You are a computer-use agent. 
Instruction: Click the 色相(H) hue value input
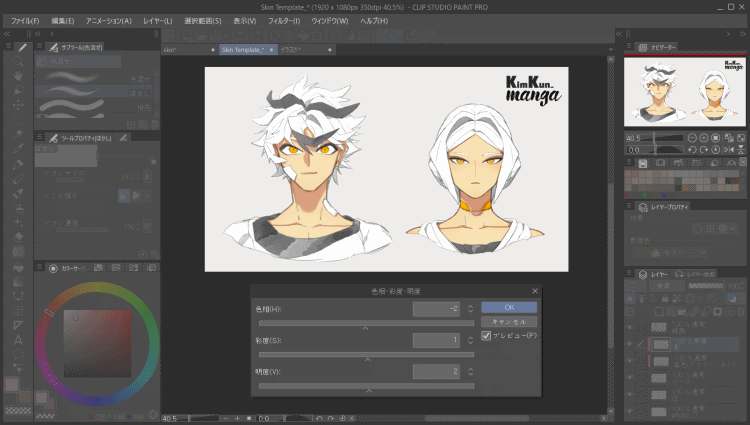[436, 309]
